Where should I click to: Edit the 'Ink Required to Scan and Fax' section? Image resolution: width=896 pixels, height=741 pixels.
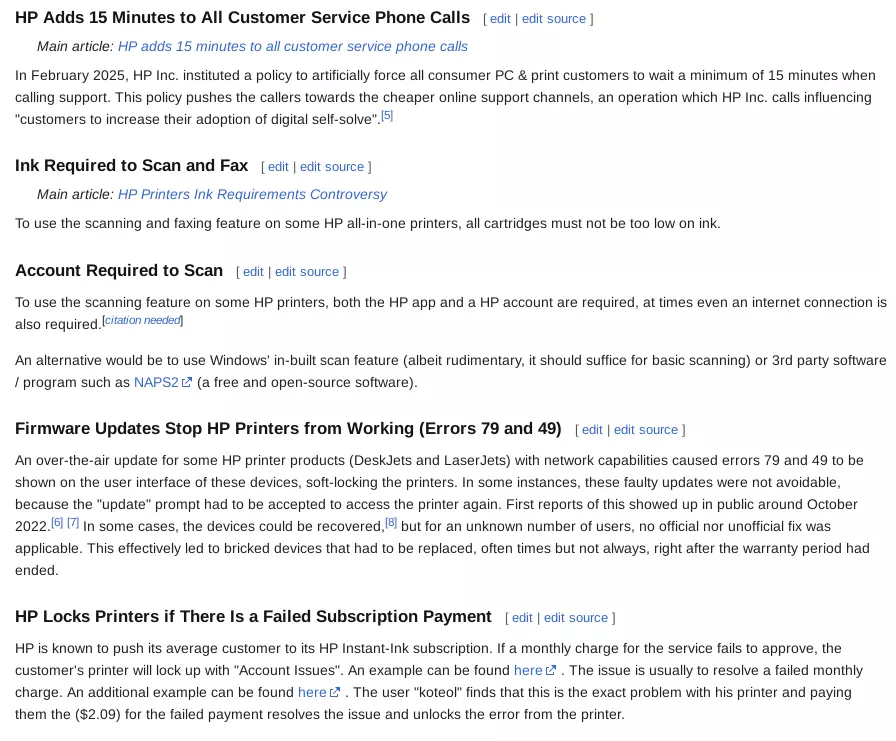tap(278, 167)
